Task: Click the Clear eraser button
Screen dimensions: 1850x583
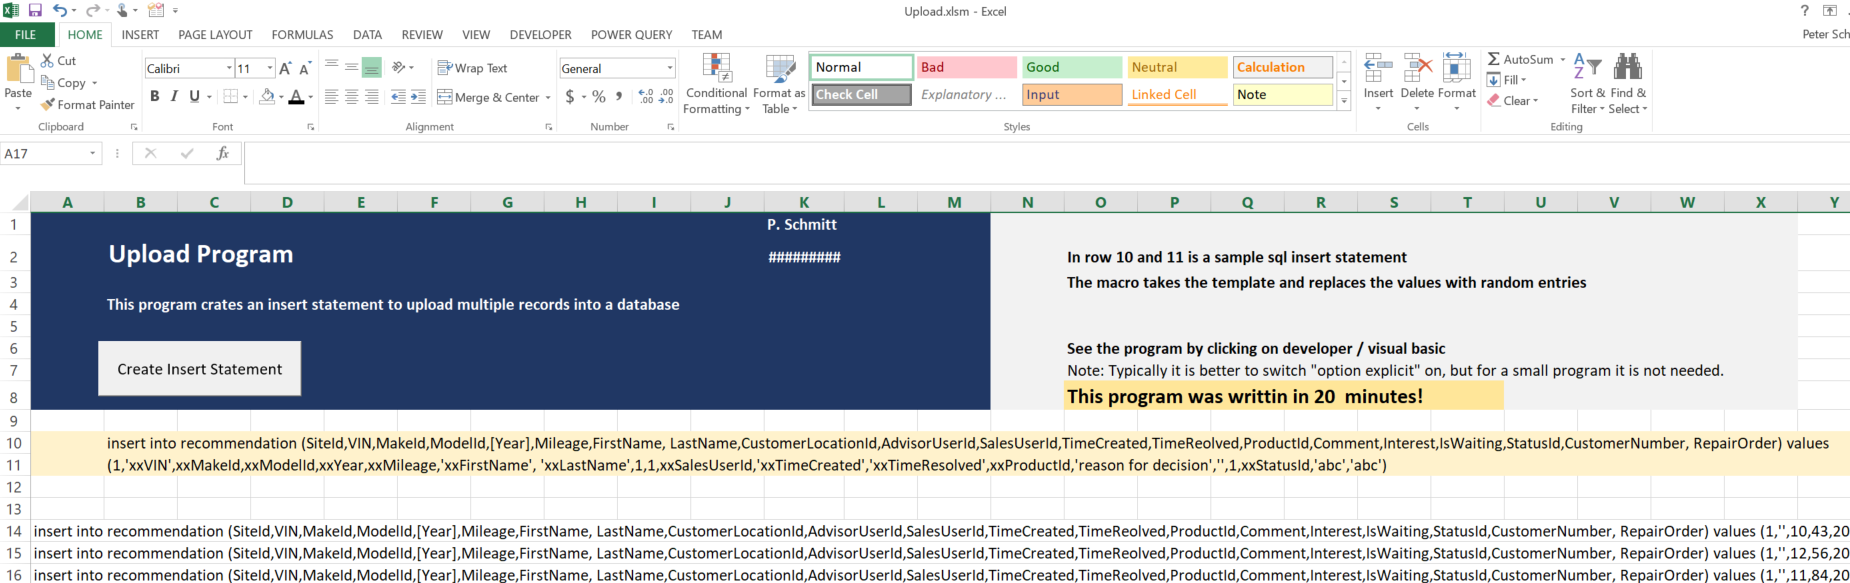Action: [1513, 100]
